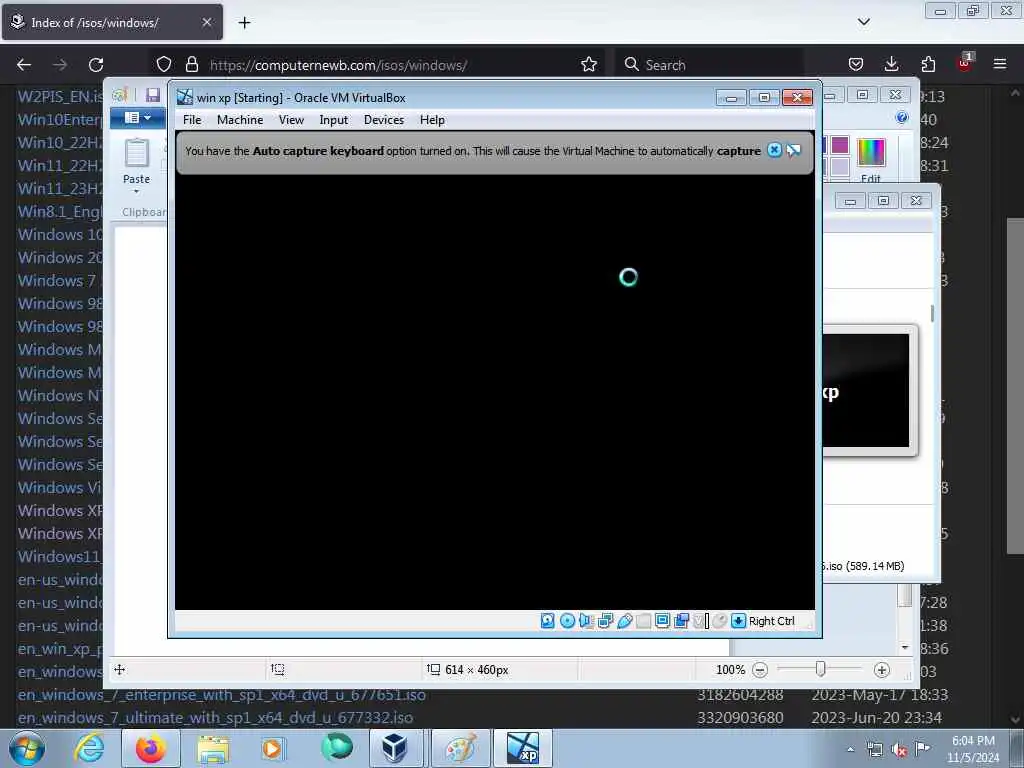Open the Devices menu
The height and width of the screenshot is (768, 1024).
coord(384,120)
